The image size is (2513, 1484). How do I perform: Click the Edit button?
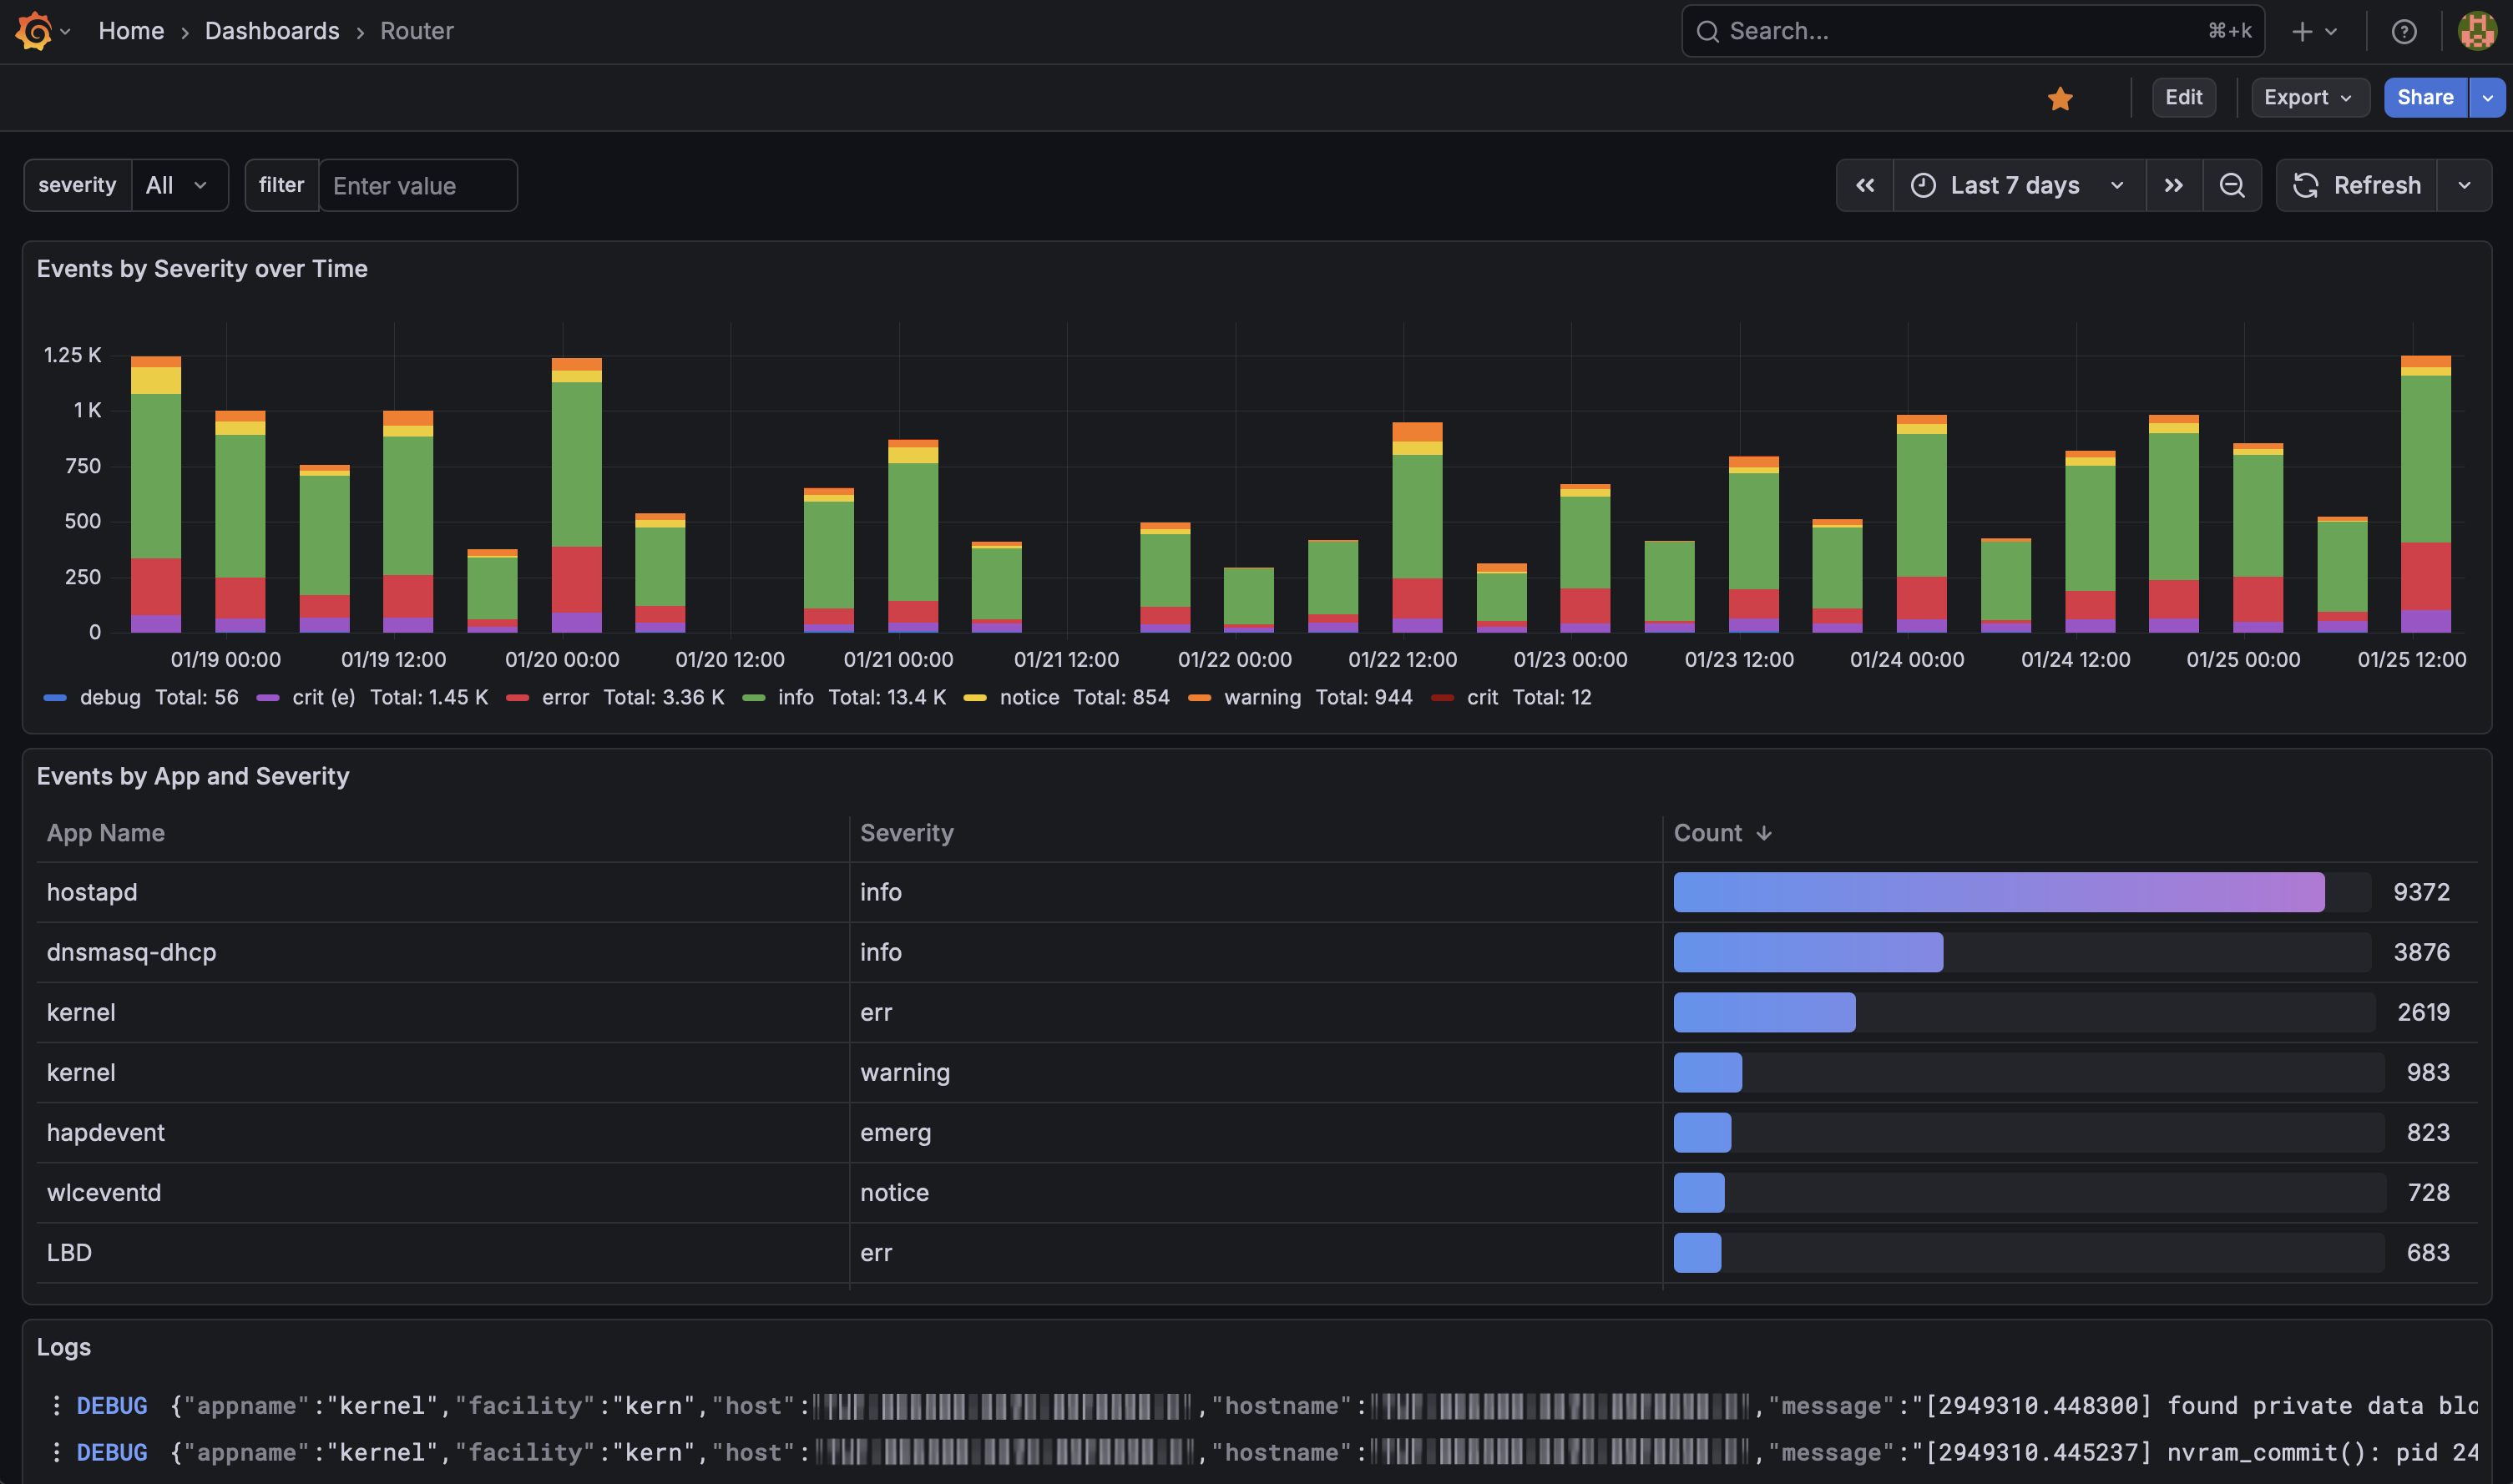tap(2183, 98)
